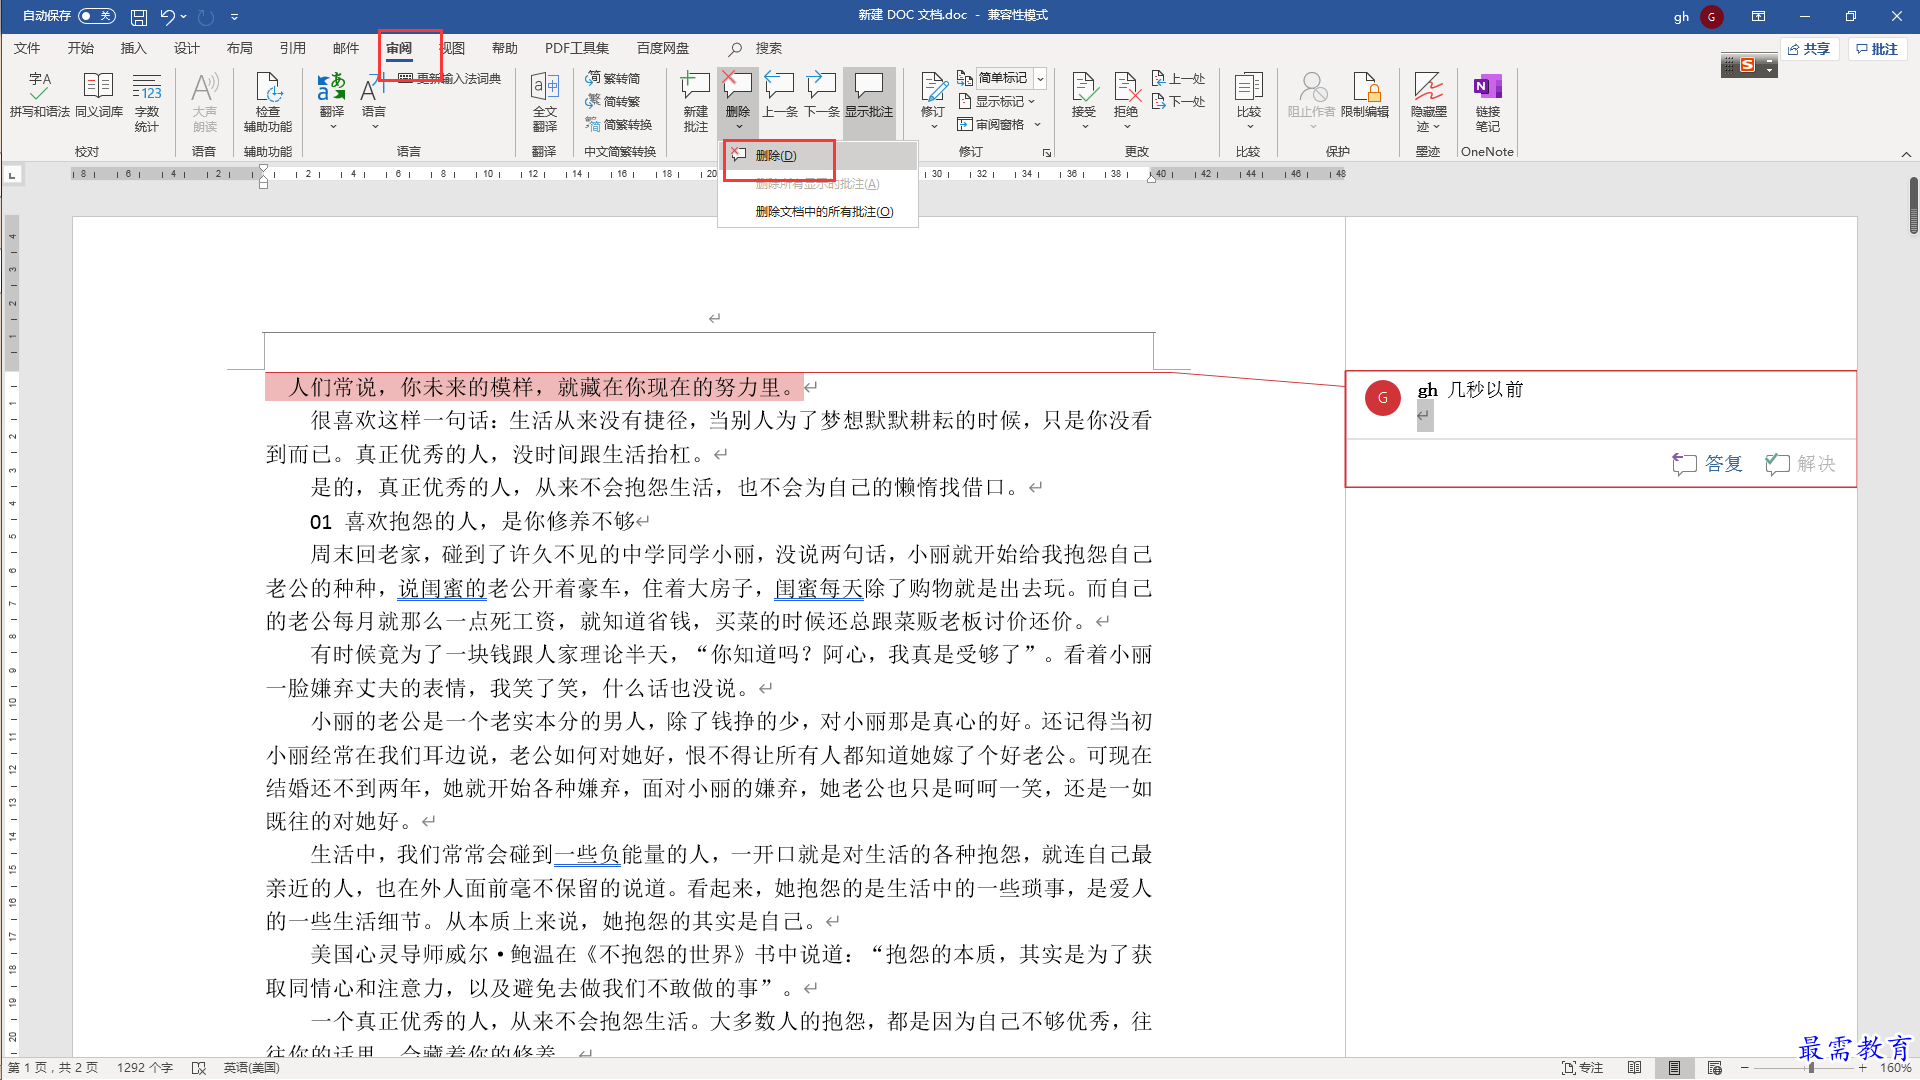The image size is (1920, 1080).
Task: Reply (答复) to the comment
Action: (x=1708, y=463)
